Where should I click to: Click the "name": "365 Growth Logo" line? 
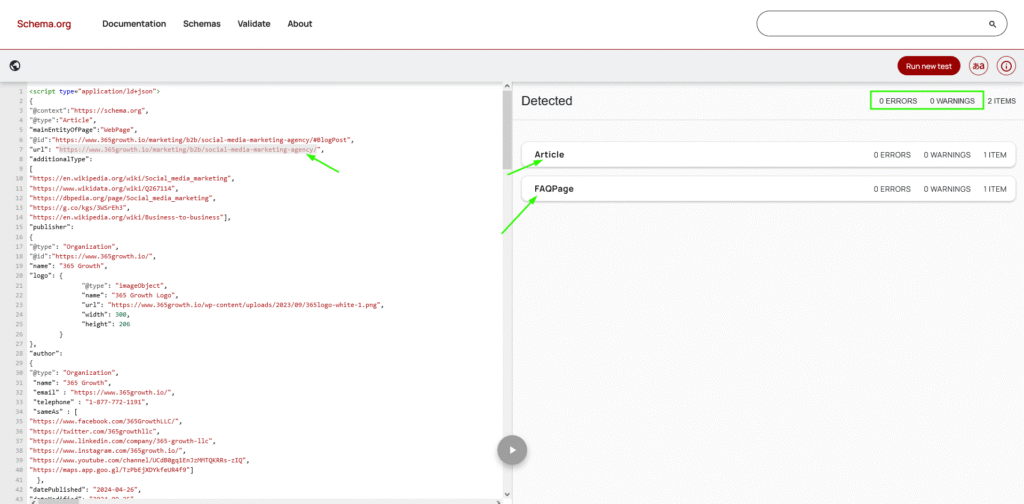pos(129,295)
